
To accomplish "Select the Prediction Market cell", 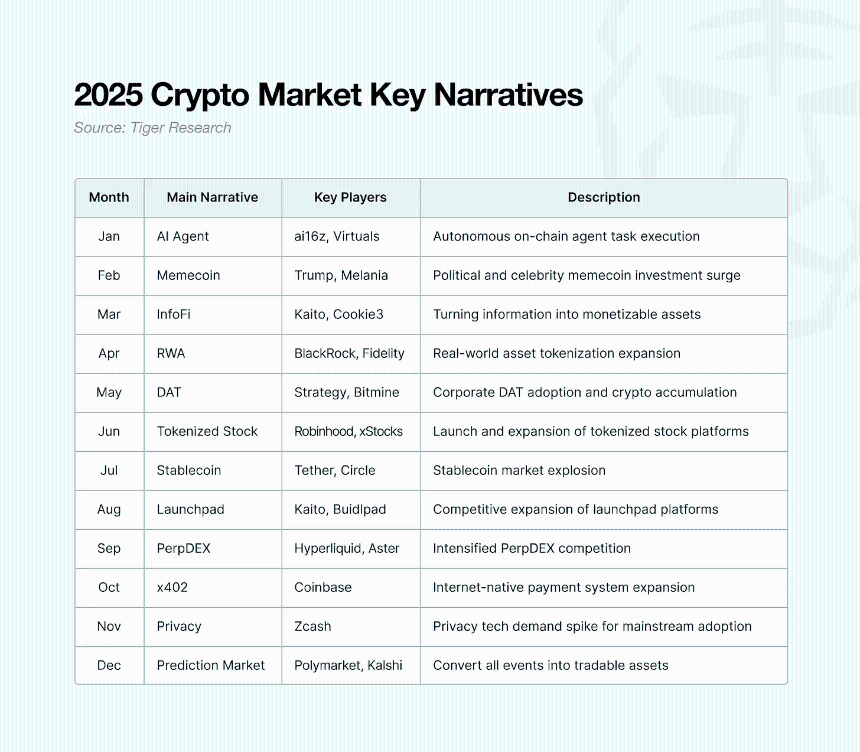I will pyautogui.click(x=211, y=665).
